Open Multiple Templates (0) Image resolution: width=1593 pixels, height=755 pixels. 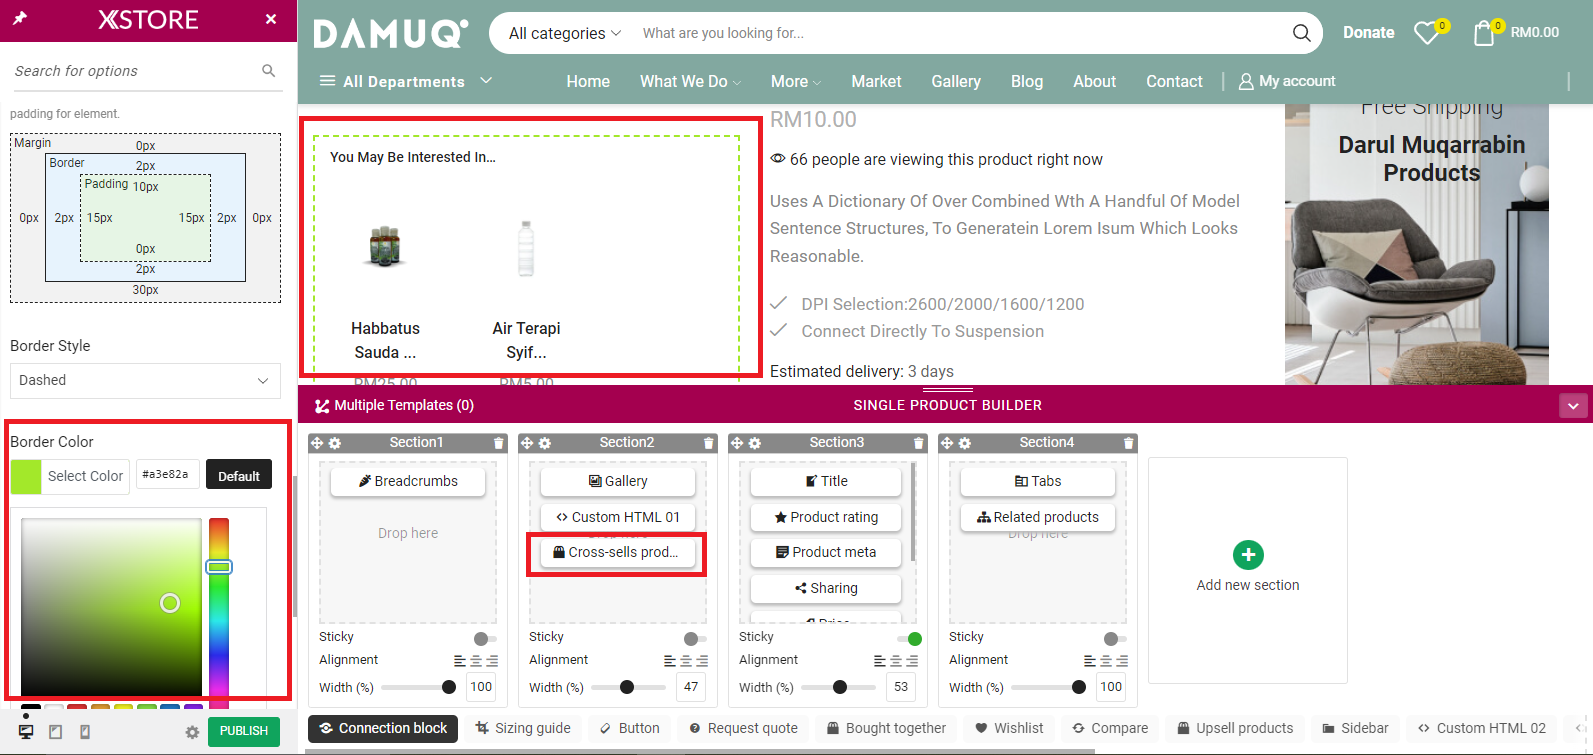(394, 405)
